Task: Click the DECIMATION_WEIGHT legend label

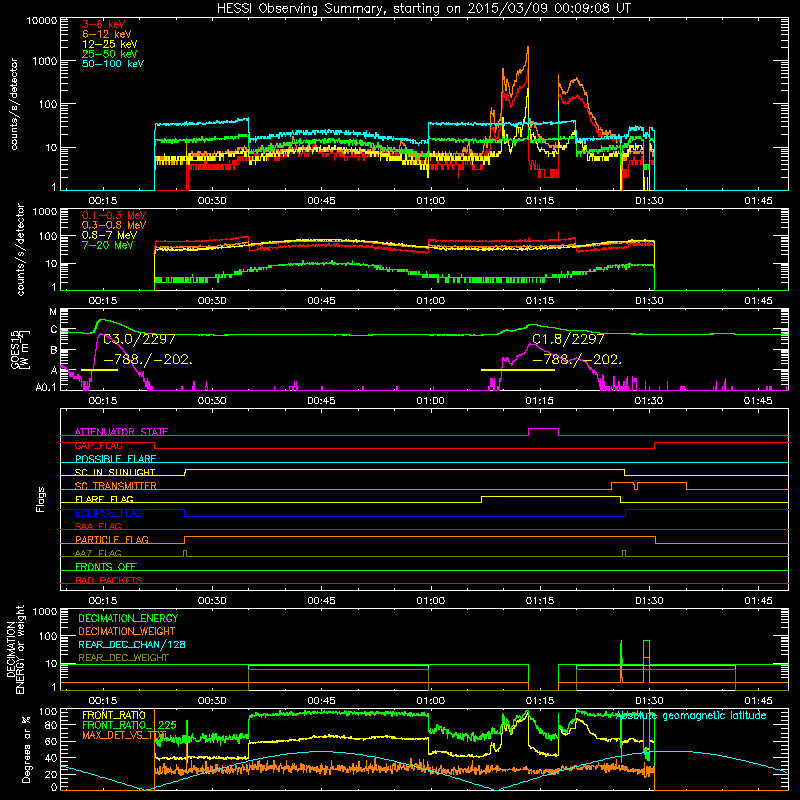Action: click(x=127, y=631)
